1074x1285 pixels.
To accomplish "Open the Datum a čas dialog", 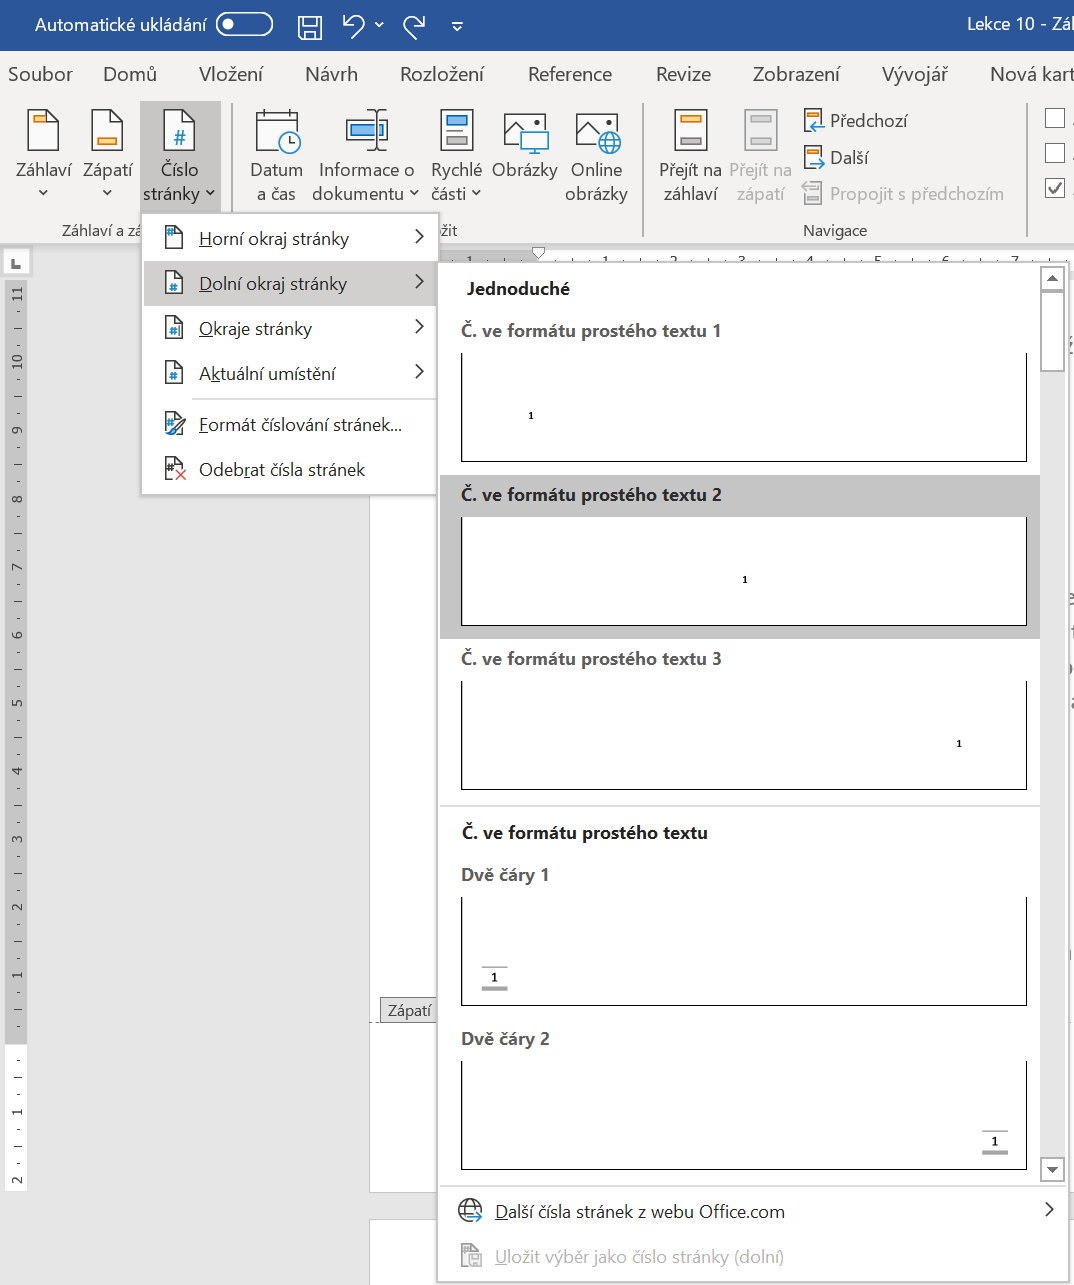I will coord(276,155).
